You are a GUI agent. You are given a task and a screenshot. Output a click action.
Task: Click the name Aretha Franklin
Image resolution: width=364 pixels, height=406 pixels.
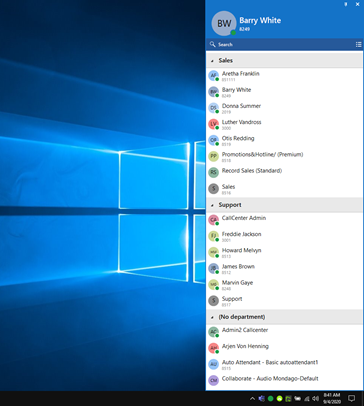[x=241, y=74]
